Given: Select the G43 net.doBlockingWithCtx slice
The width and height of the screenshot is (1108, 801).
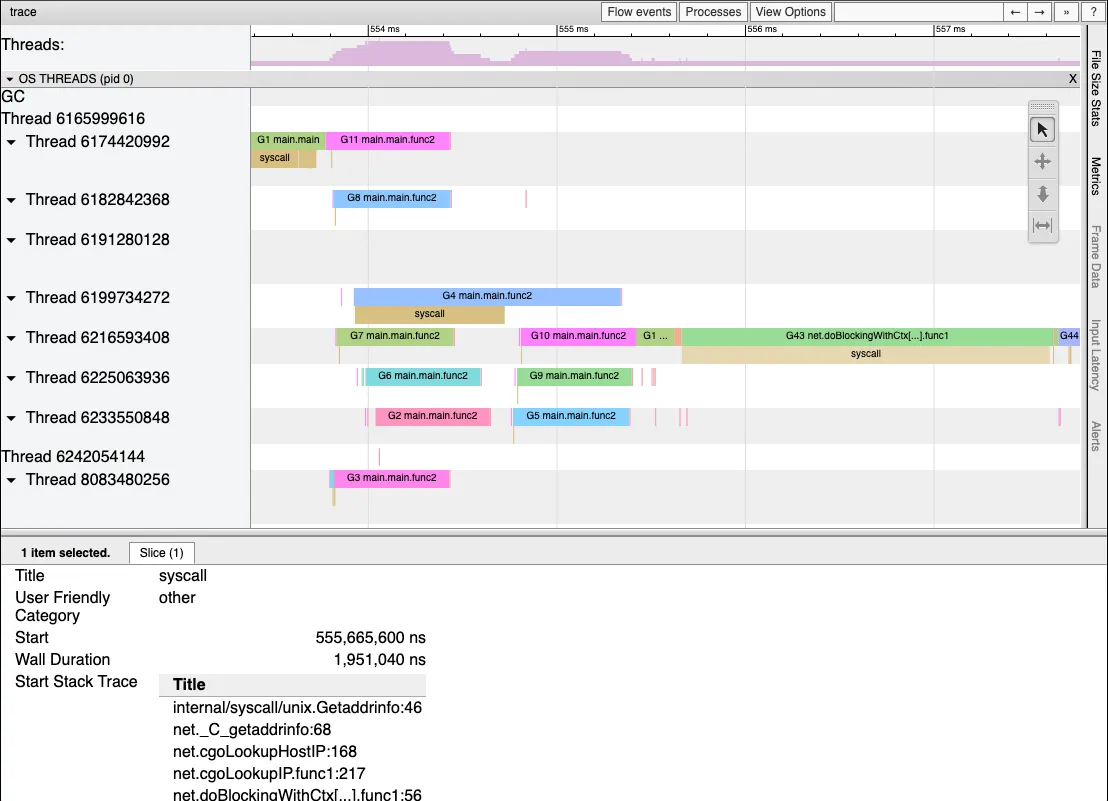Looking at the screenshot, I should (x=866, y=336).
